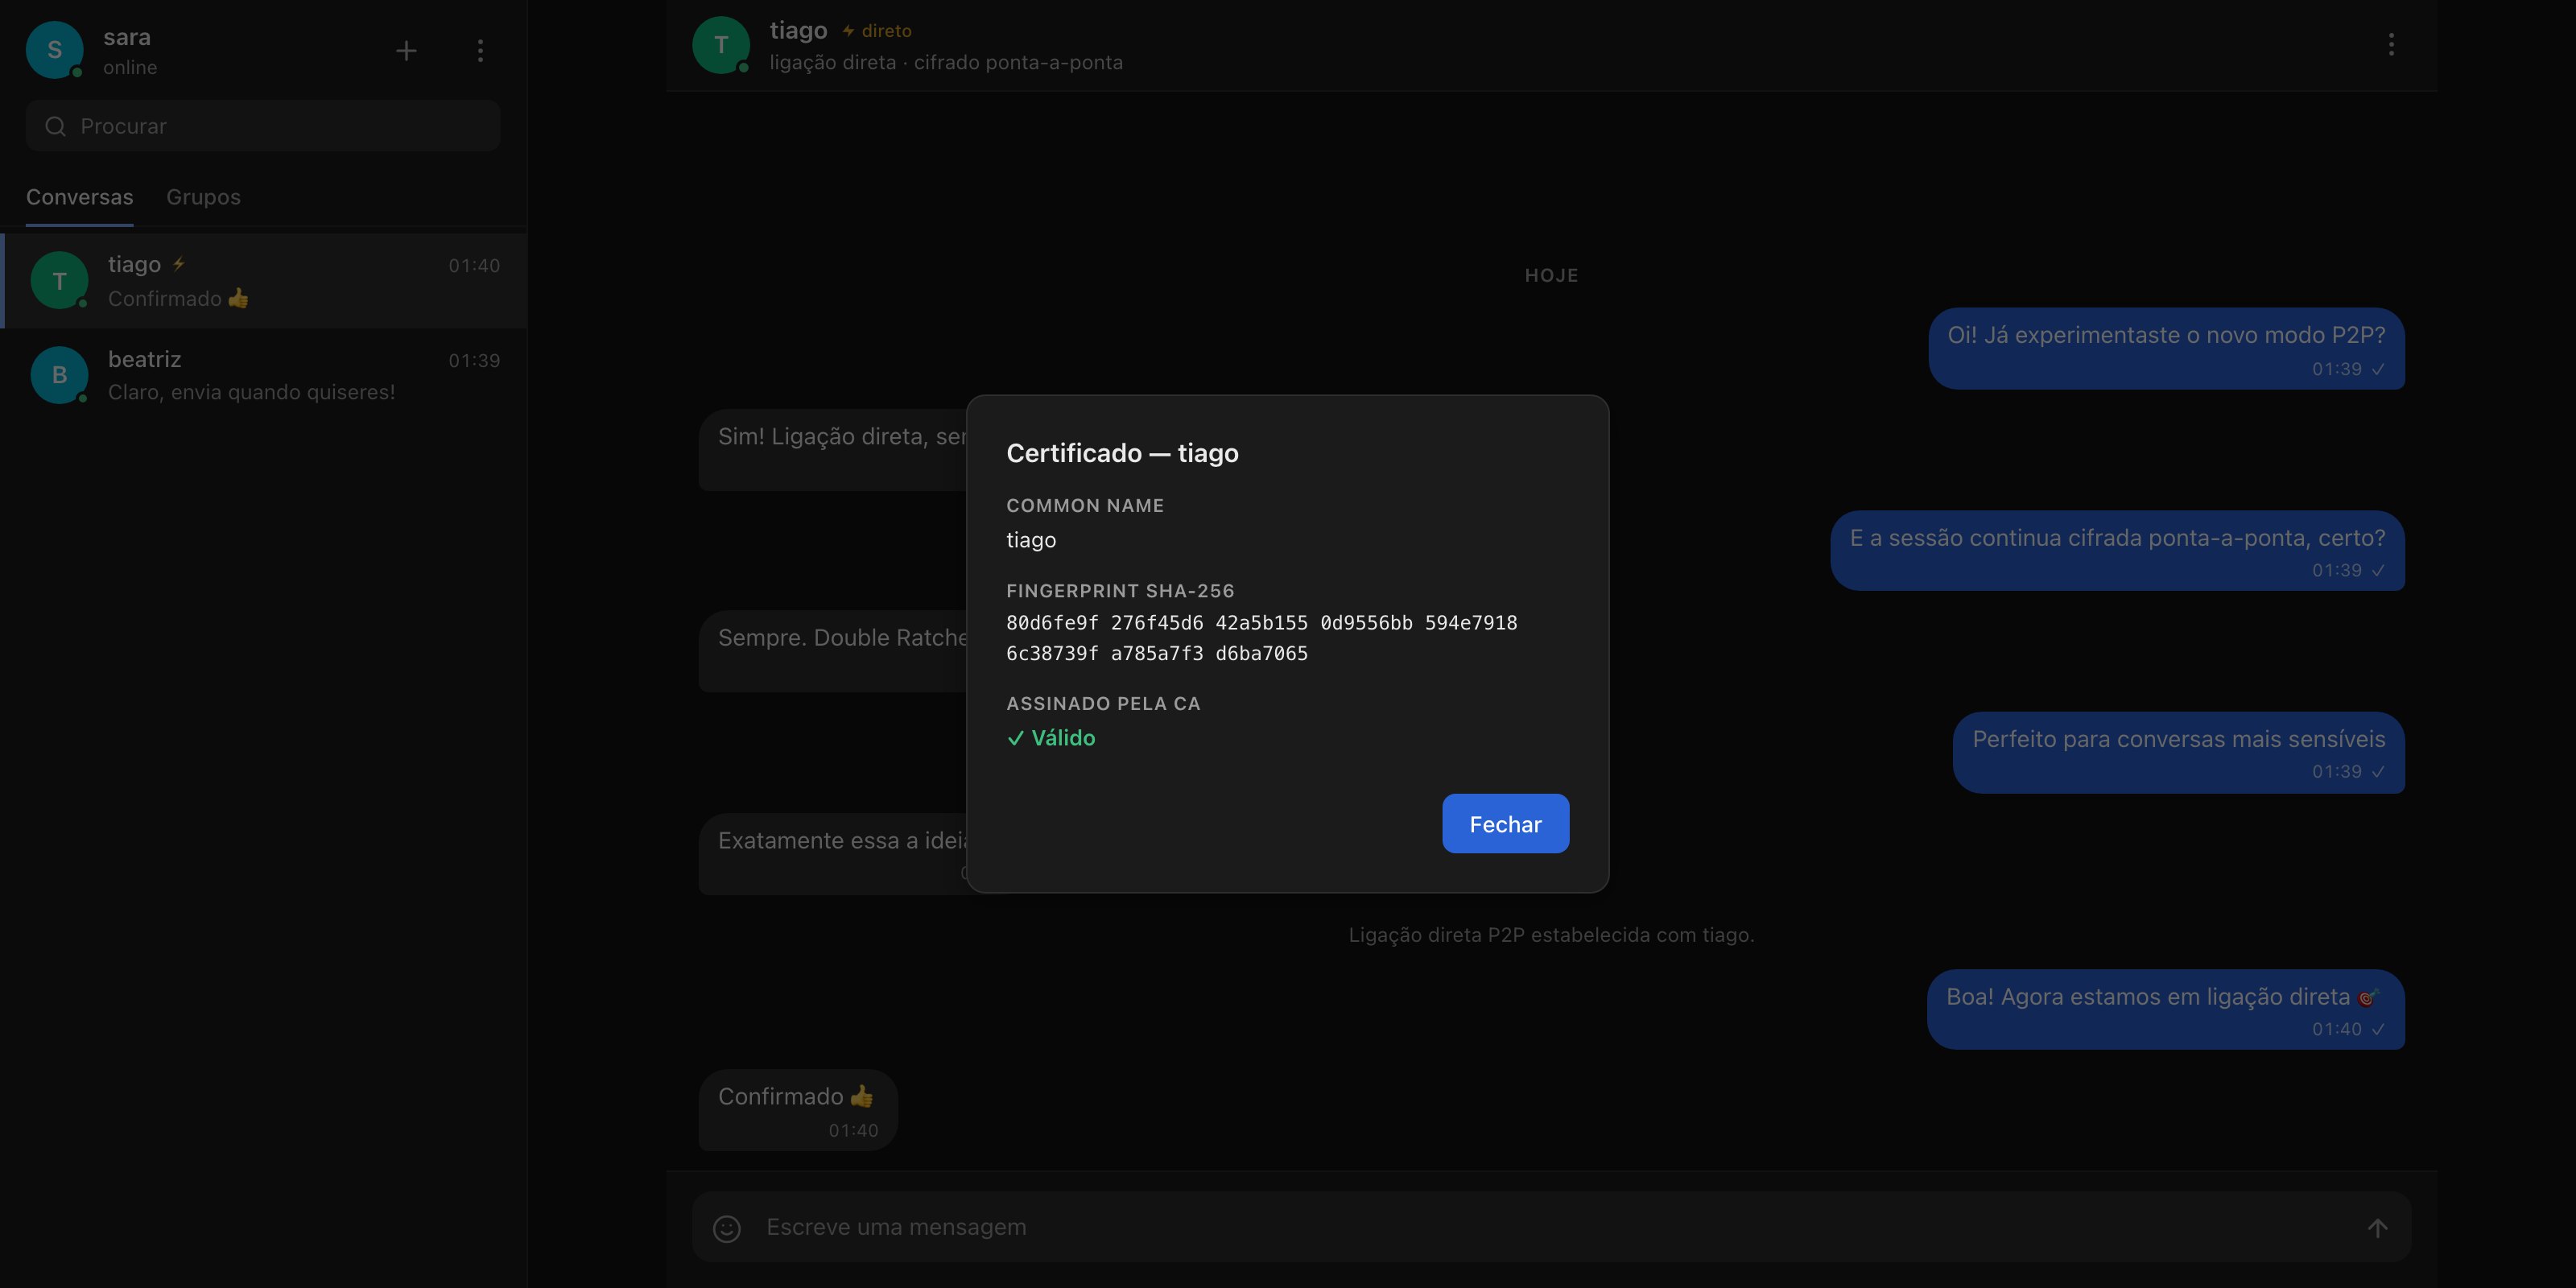Click the search magnifier icon
The width and height of the screenshot is (2576, 1288).
point(56,126)
